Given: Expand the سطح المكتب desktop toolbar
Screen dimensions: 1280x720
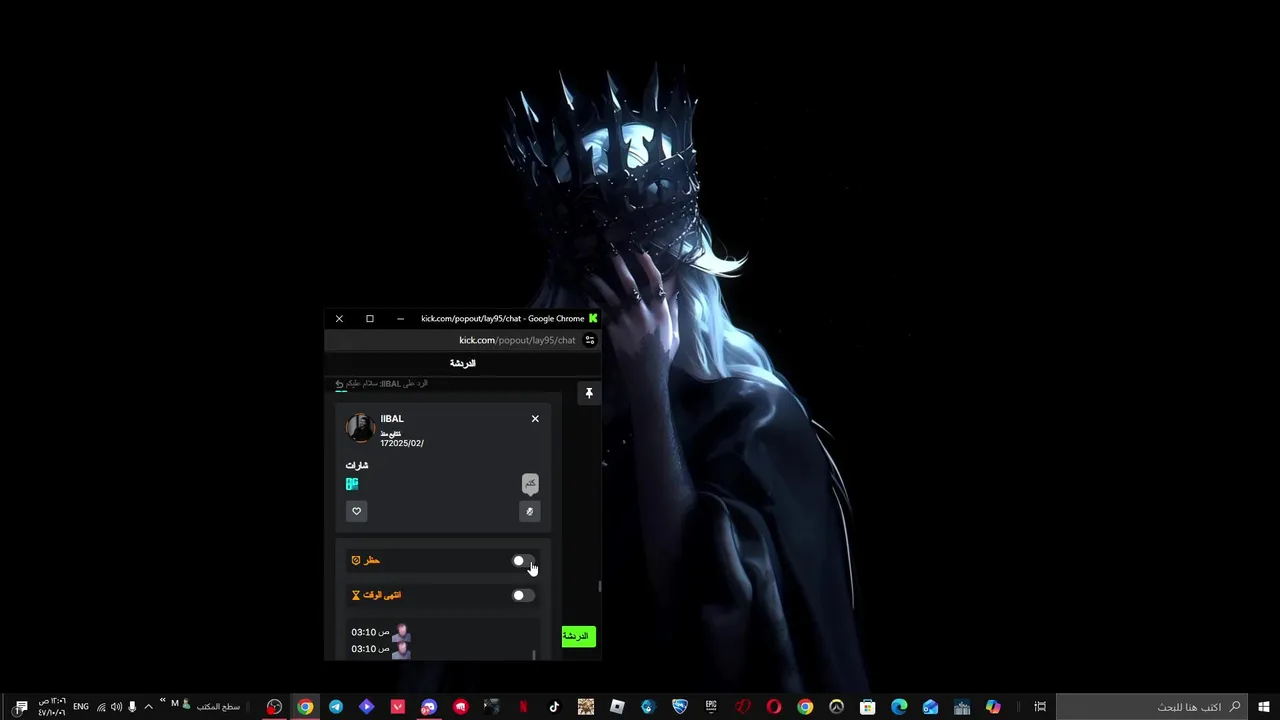Looking at the screenshot, I should pyautogui.click(x=162, y=702).
